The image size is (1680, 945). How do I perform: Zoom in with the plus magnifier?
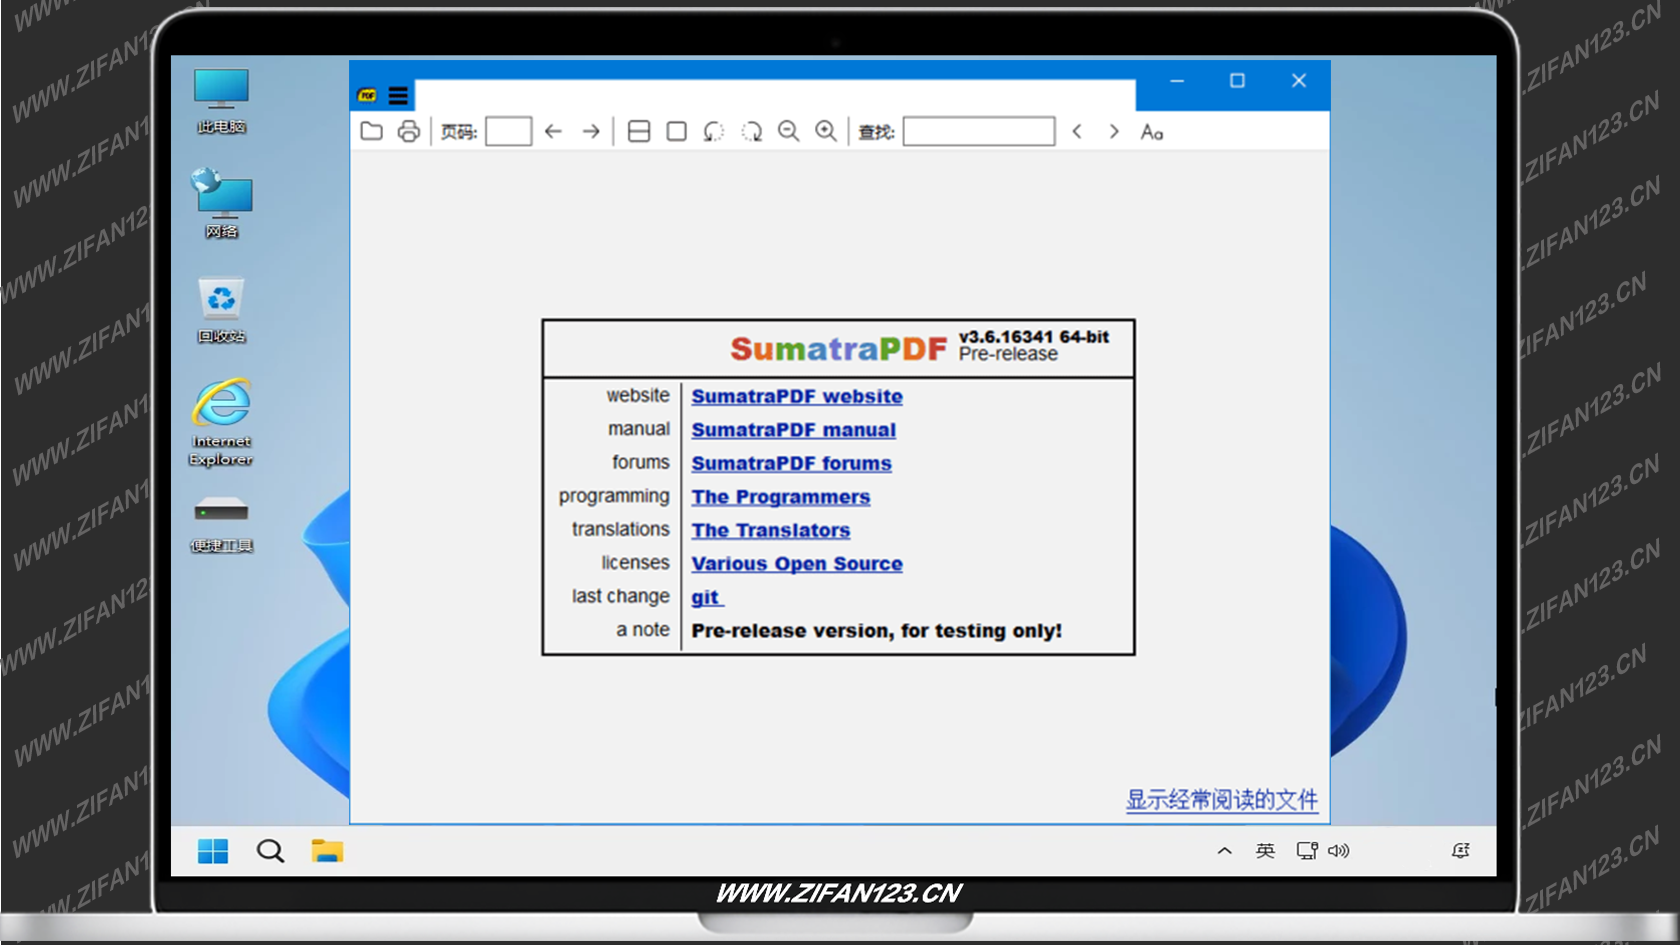click(826, 131)
